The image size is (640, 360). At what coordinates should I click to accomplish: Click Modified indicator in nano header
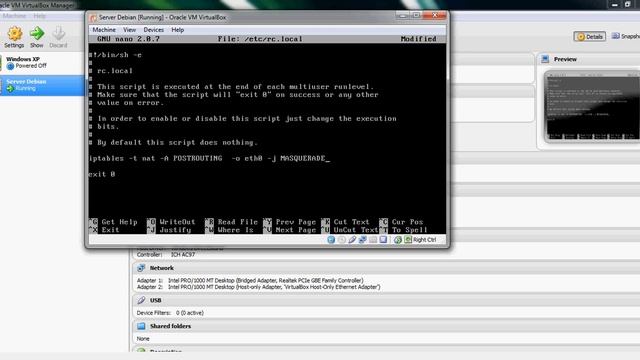418,39
